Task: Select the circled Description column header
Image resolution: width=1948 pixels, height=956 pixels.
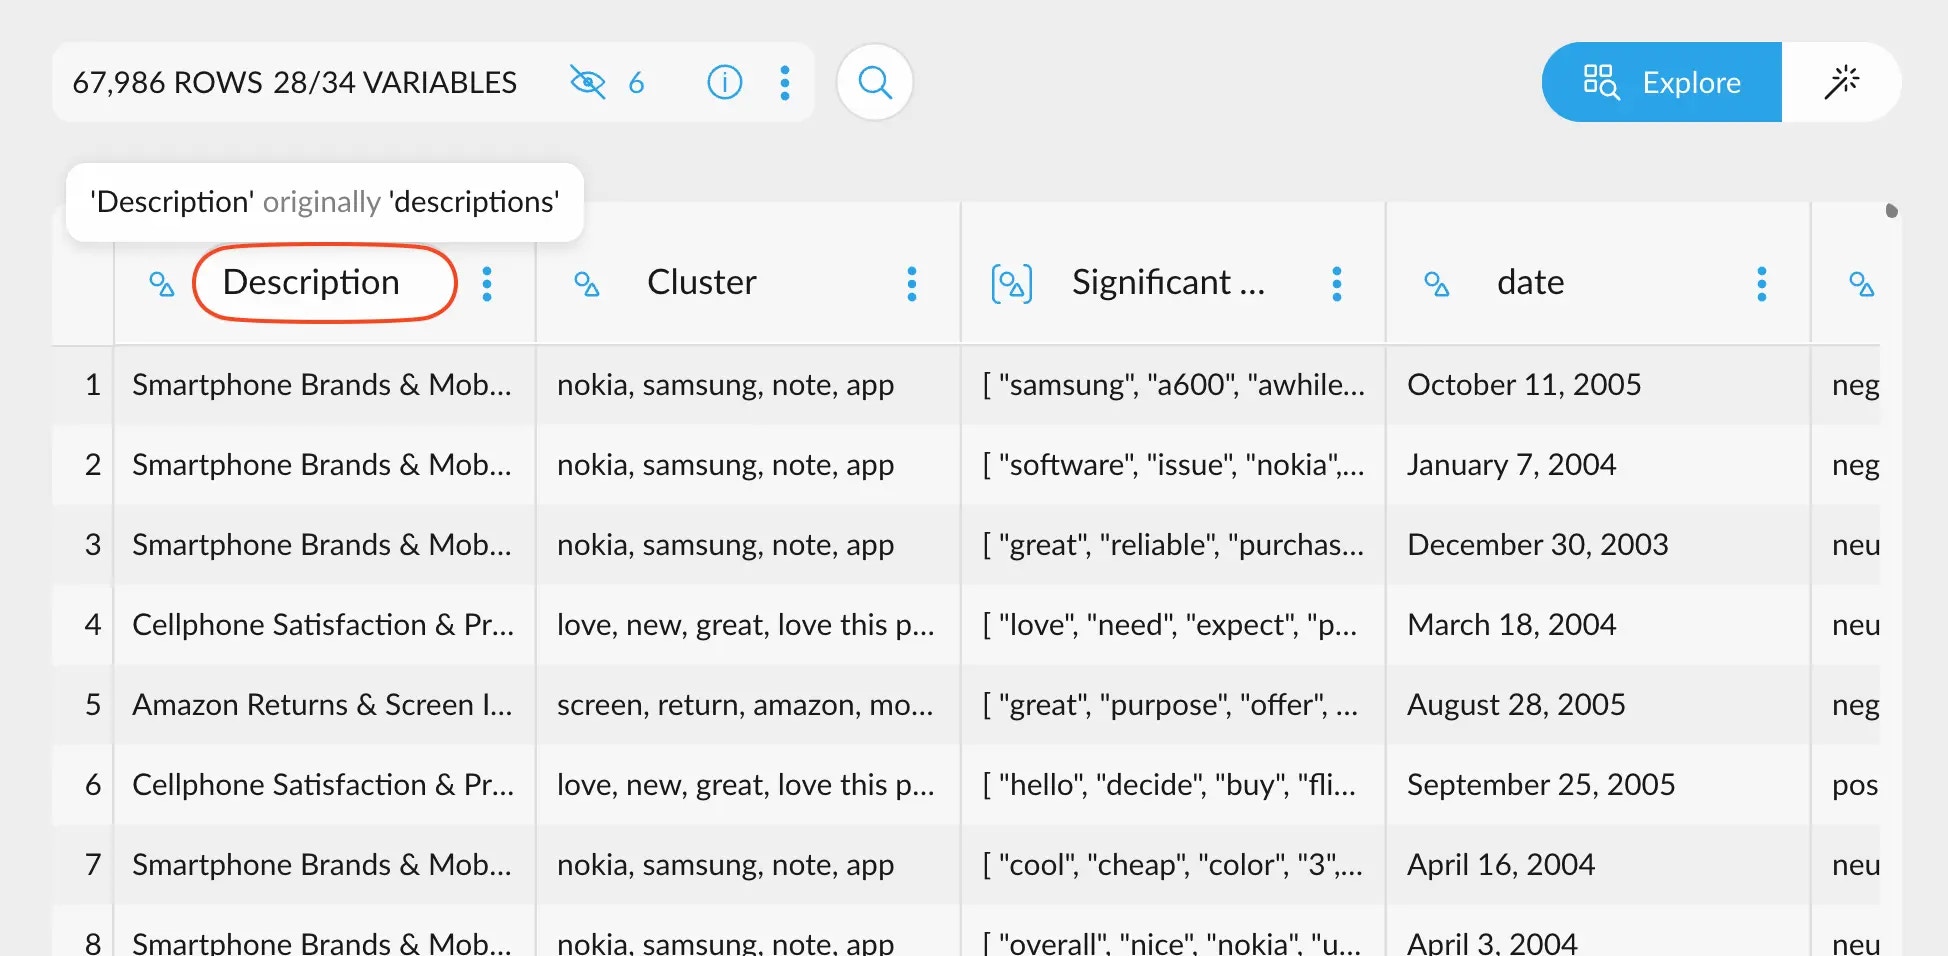Action: coord(310,283)
